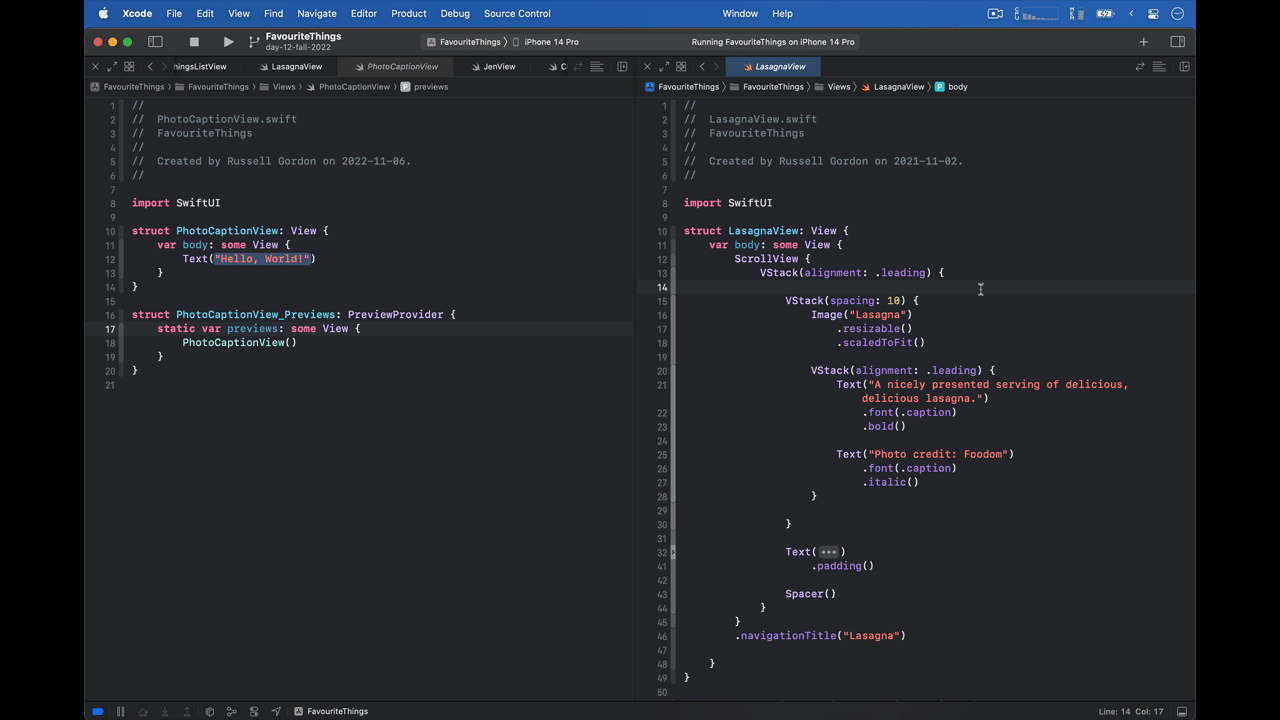Switch to the JenView tab
Image resolution: width=1280 pixels, height=720 pixels.
coord(499,66)
